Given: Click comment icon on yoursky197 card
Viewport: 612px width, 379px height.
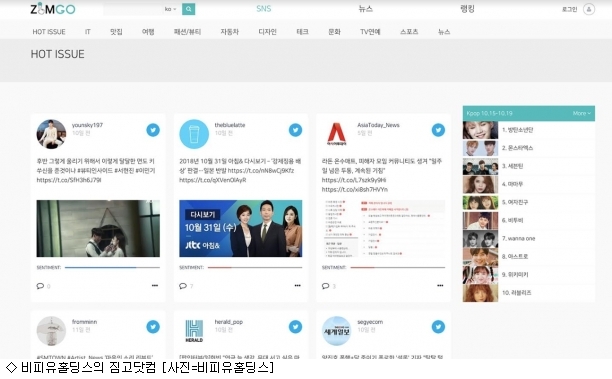Looking at the screenshot, I should 40,286.
